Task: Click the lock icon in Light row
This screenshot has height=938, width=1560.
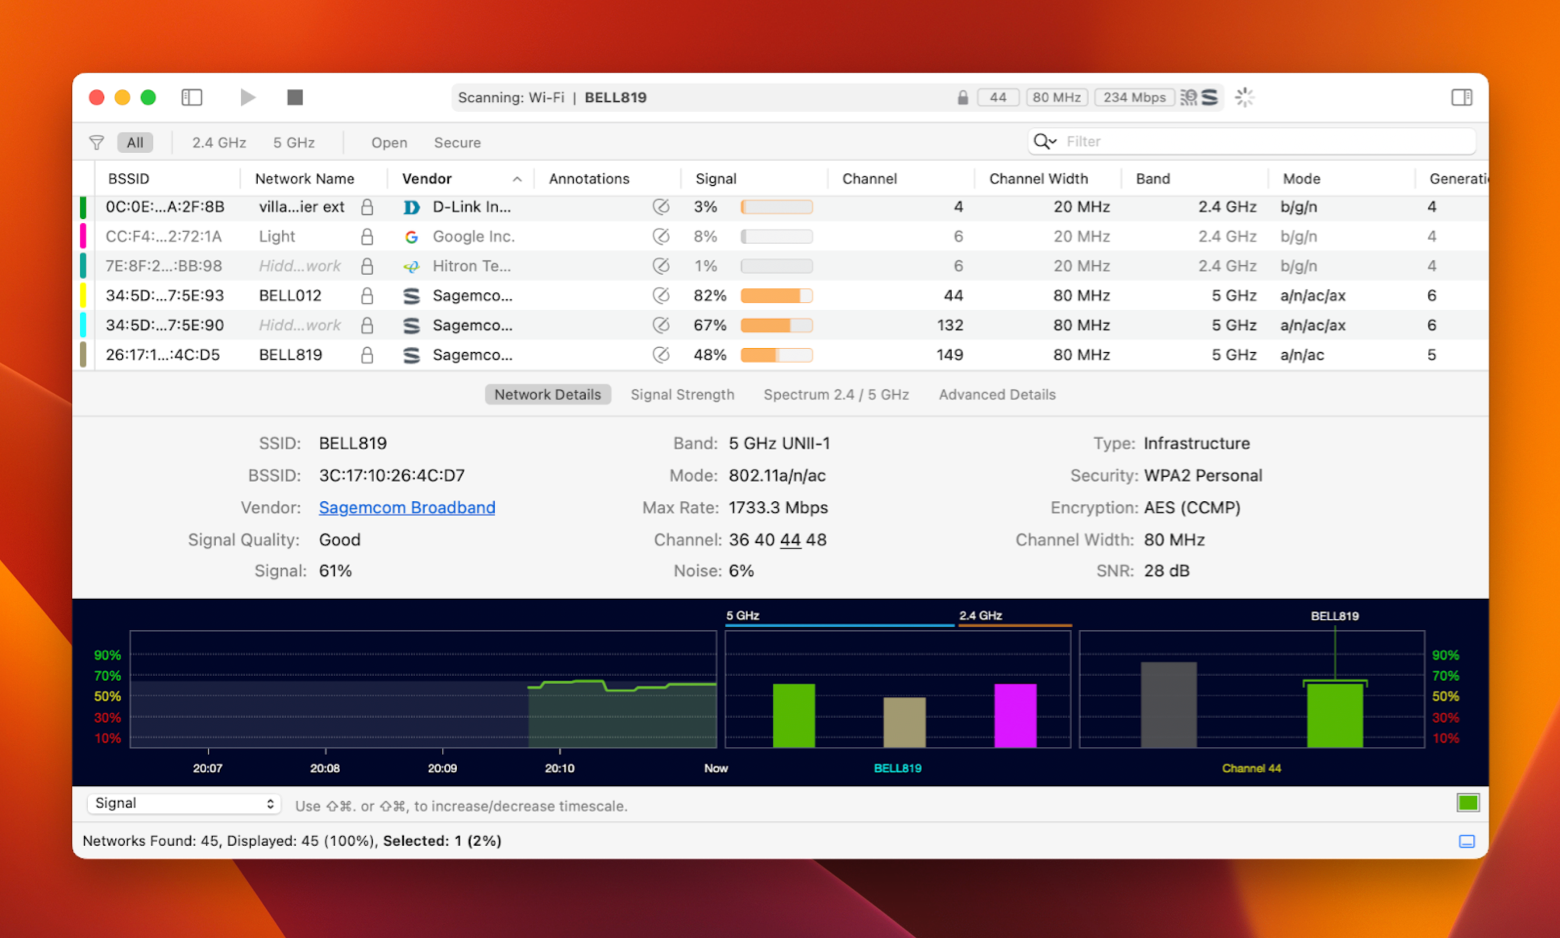Action: [x=367, y=237]
